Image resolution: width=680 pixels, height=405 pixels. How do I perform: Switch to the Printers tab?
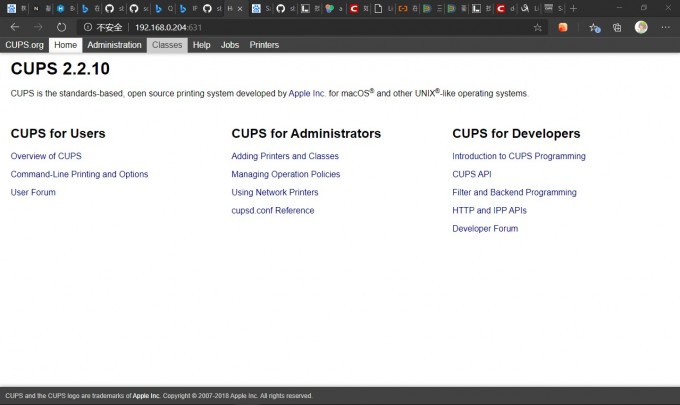tap(264, 45)
